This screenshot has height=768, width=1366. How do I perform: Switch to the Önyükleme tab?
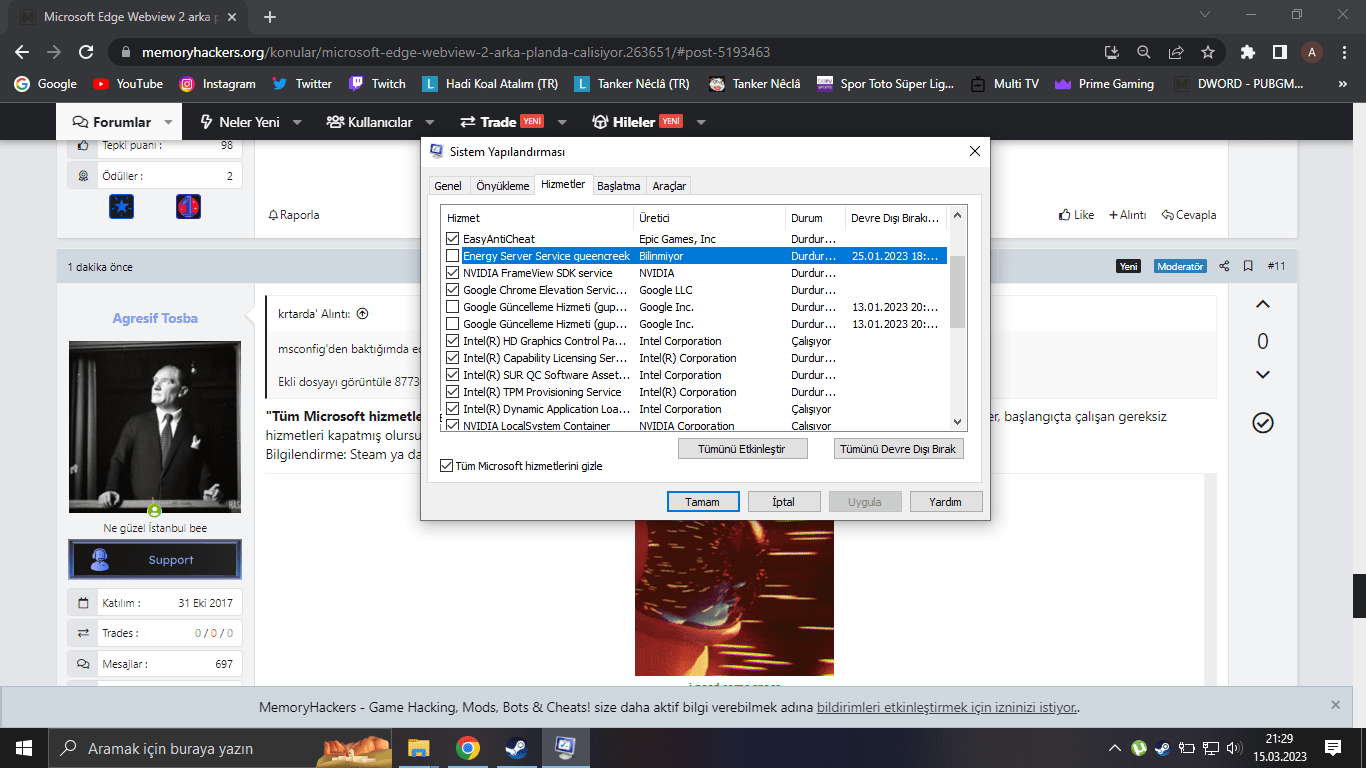[502, 186]
